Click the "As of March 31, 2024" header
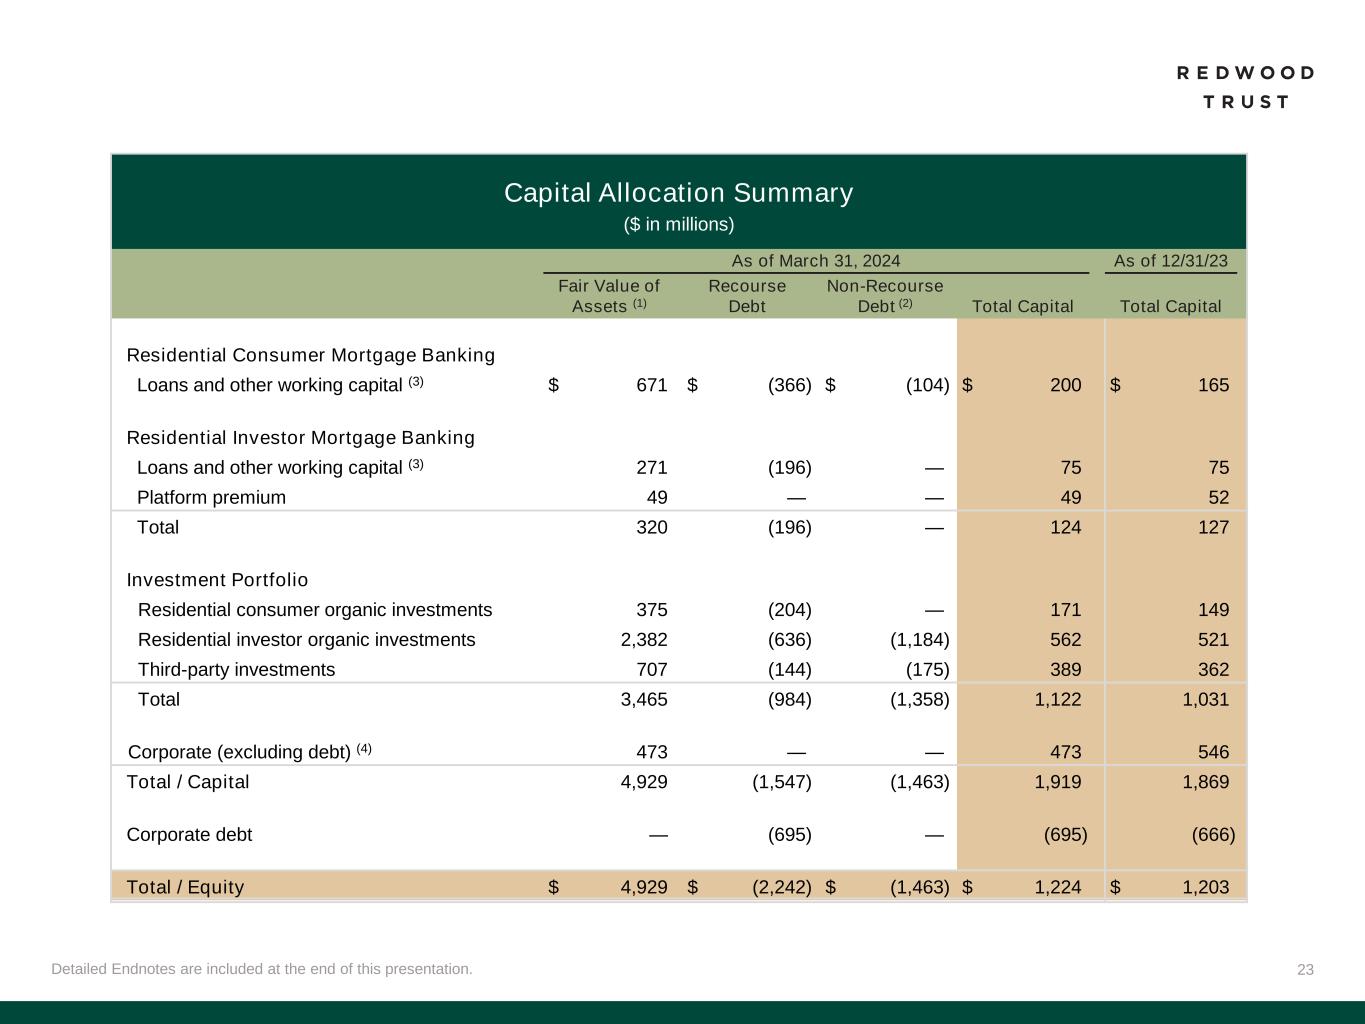The width and height of the screenshot is (1365, 1024). click(815, 261)
